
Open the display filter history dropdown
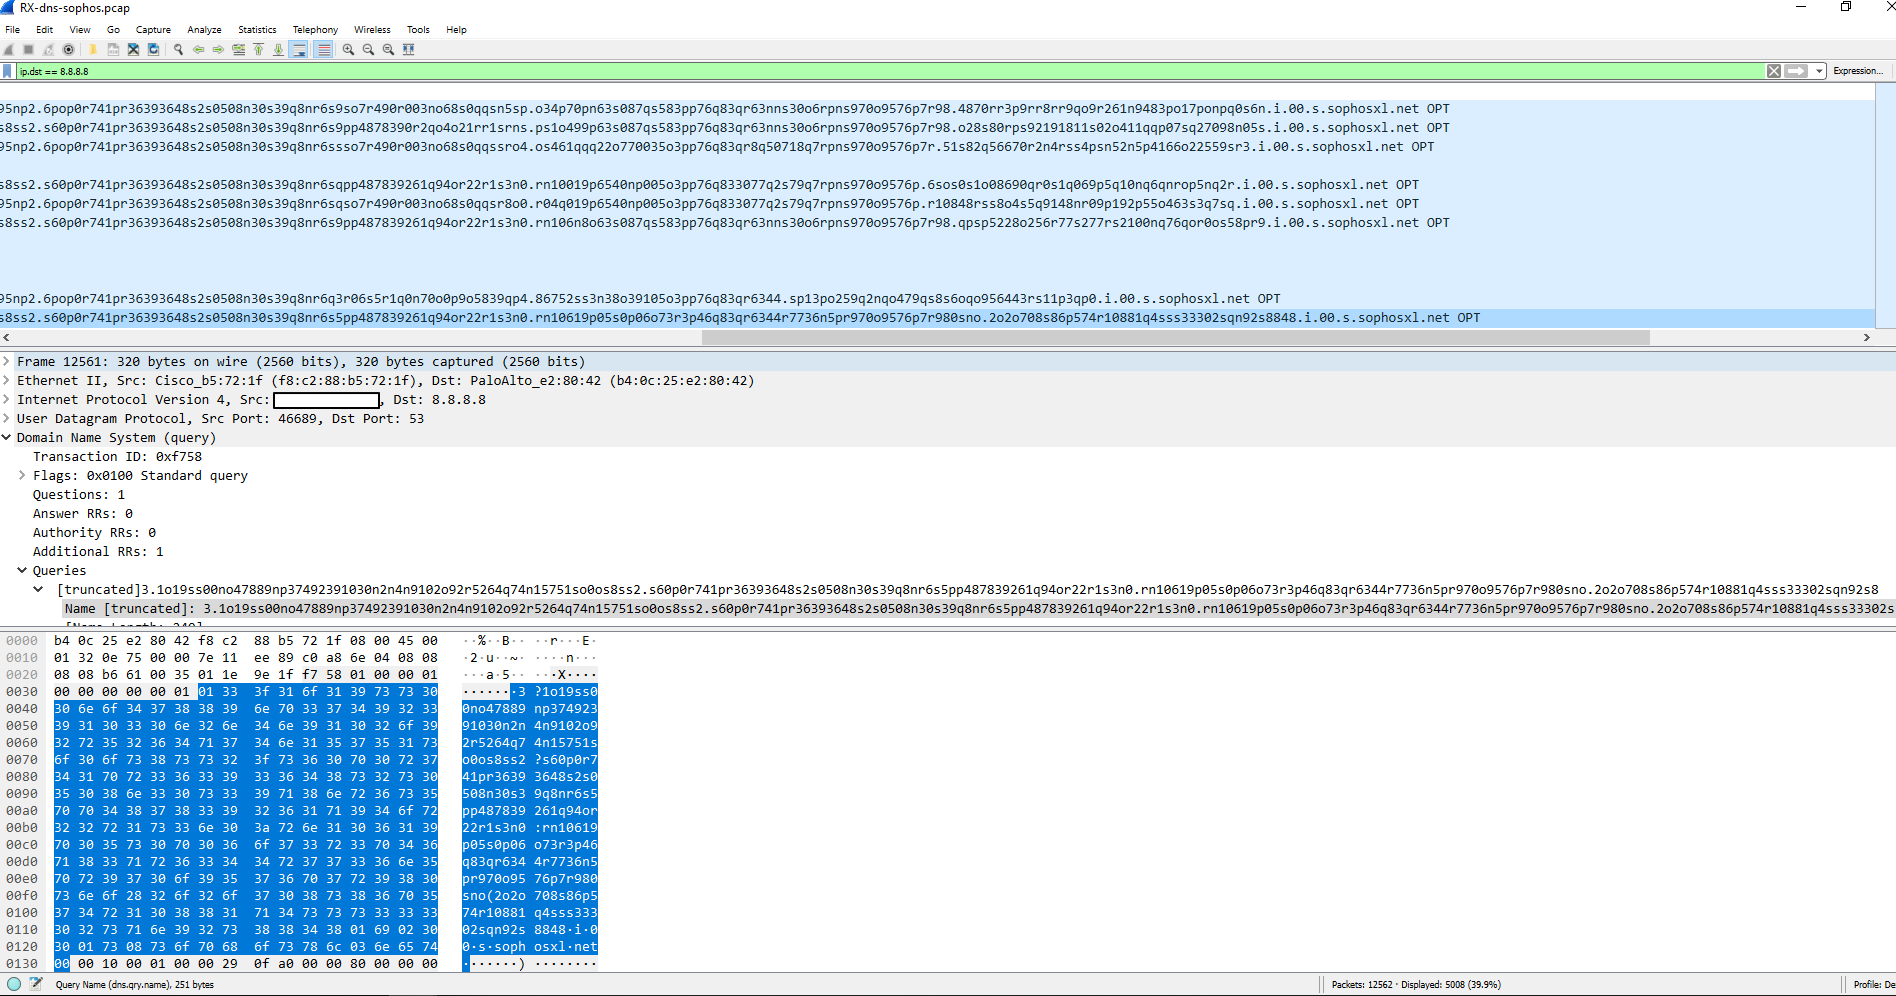click(1819, 71)
